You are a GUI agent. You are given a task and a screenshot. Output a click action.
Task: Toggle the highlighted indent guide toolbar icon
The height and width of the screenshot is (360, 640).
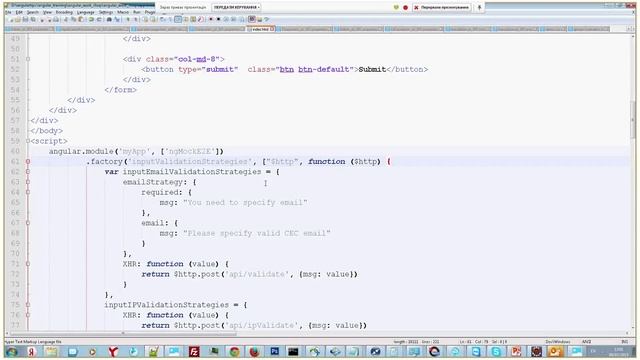[178, 19]
